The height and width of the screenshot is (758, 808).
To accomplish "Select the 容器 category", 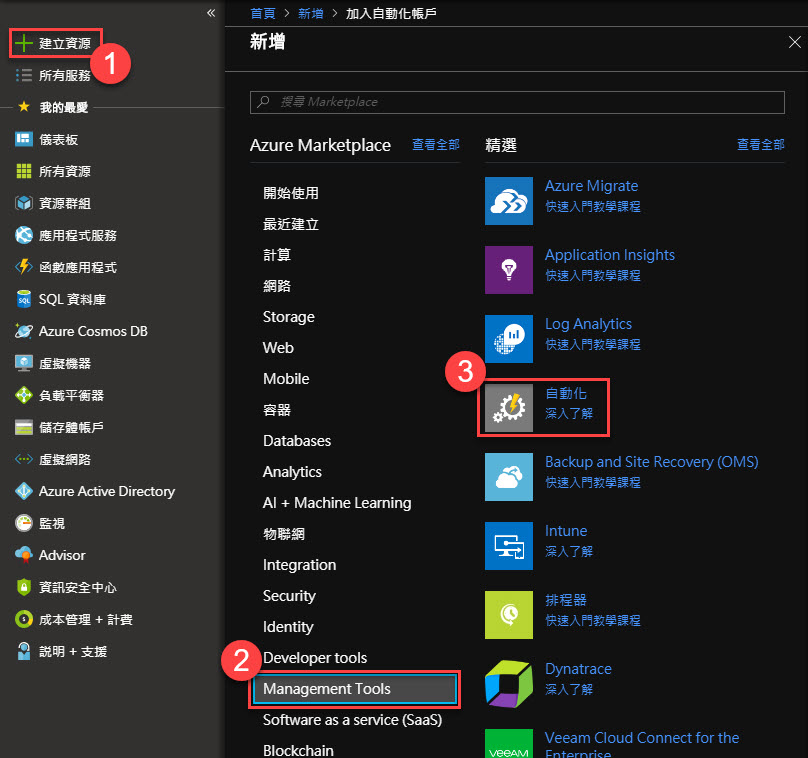I will pos(277,410).
